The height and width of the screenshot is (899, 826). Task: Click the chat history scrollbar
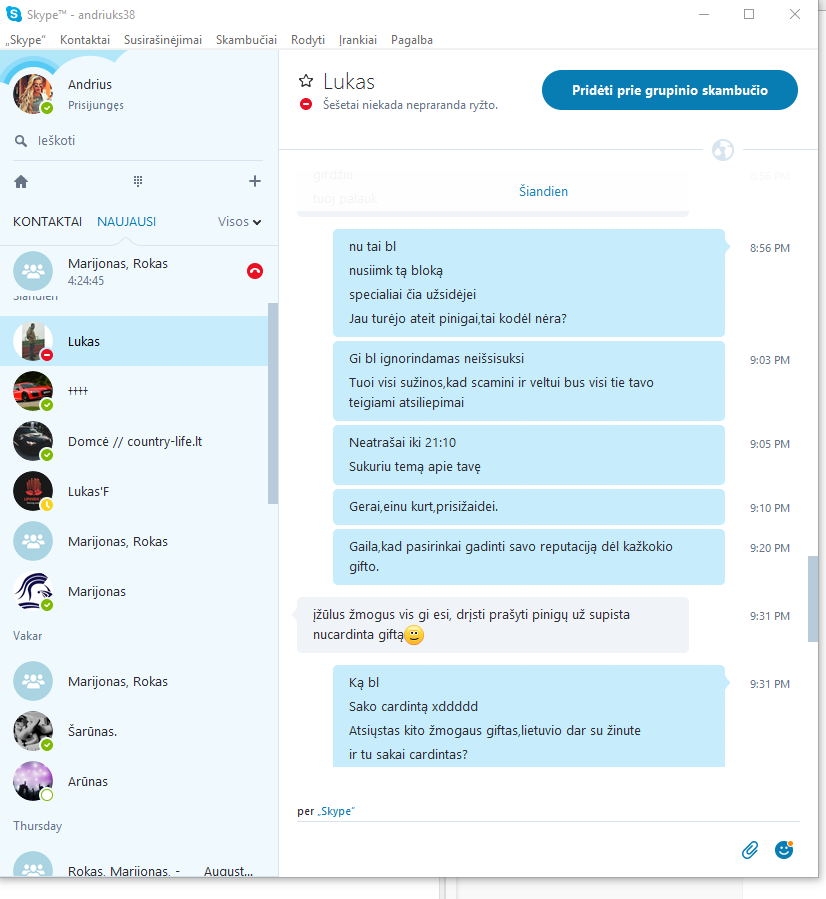813,599
